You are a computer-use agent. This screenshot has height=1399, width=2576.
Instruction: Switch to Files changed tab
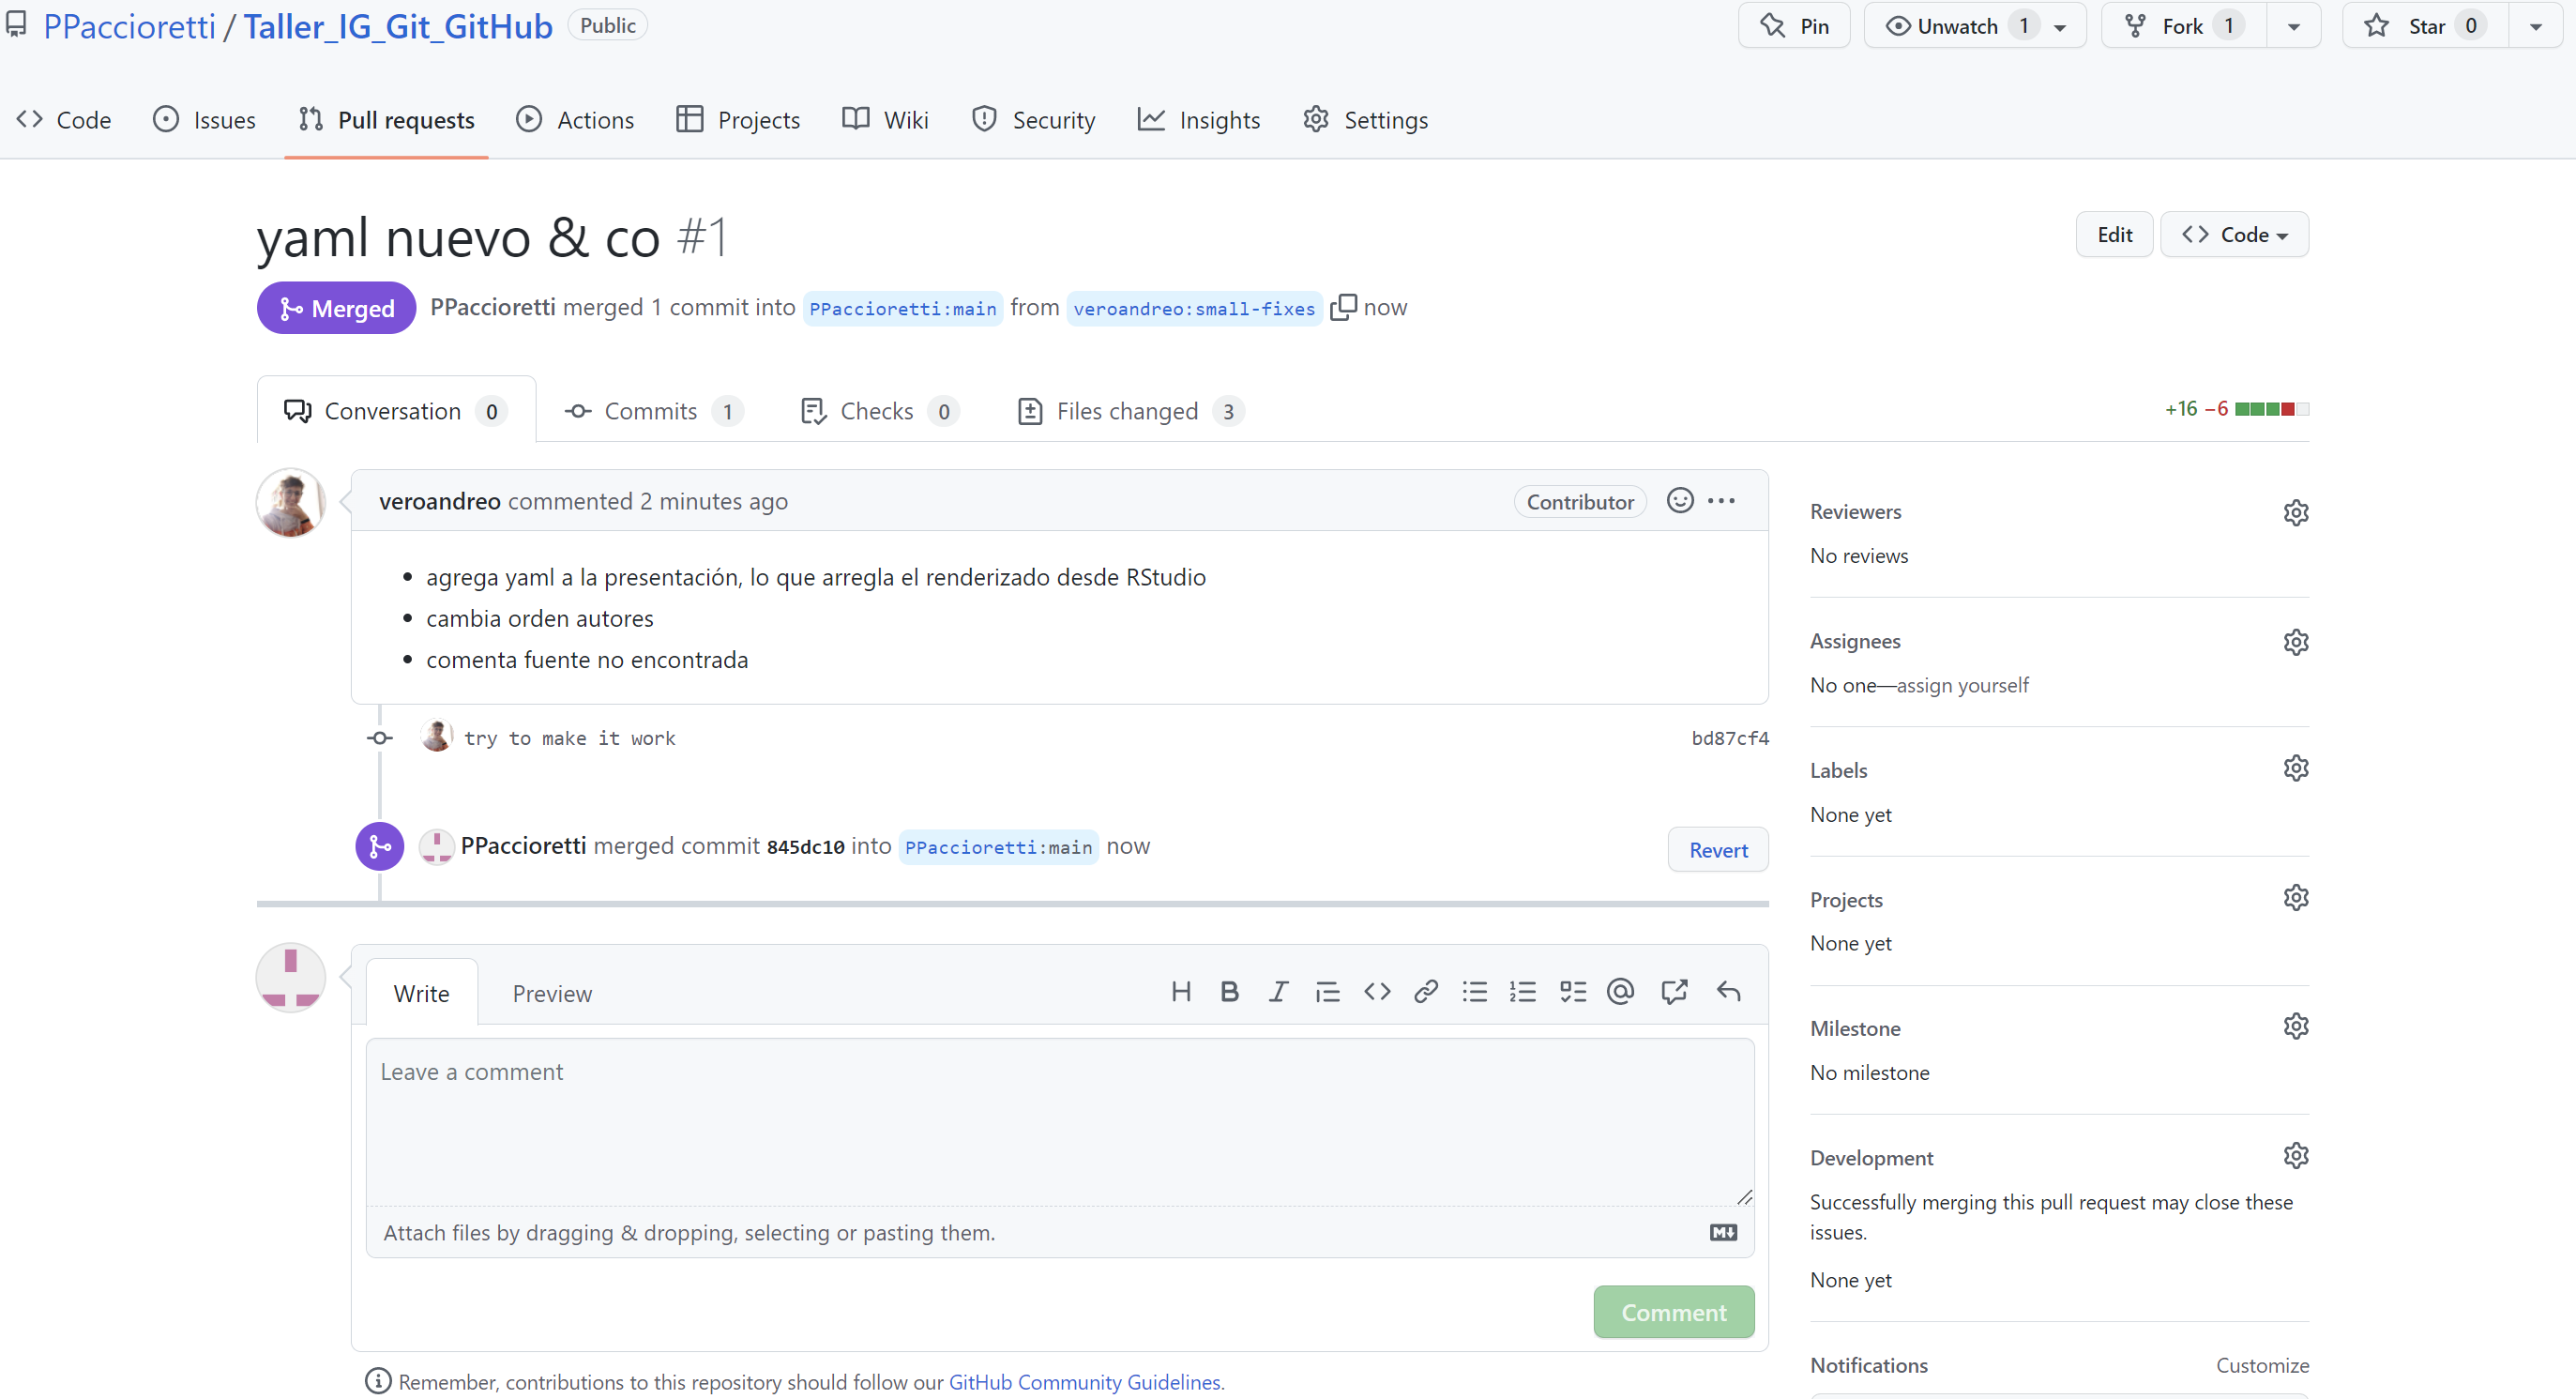[x=1128, y=411]
